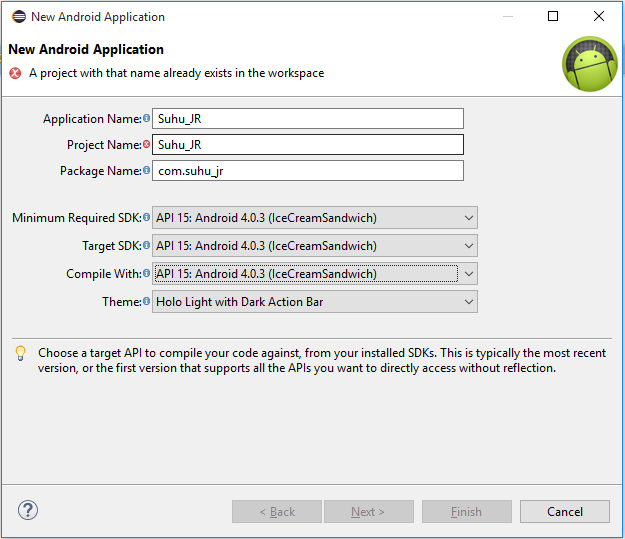The height and width of the screenshot is (539, 625).
Task: Click info icon beside Target SDK label
Action: tap(146, 245)
